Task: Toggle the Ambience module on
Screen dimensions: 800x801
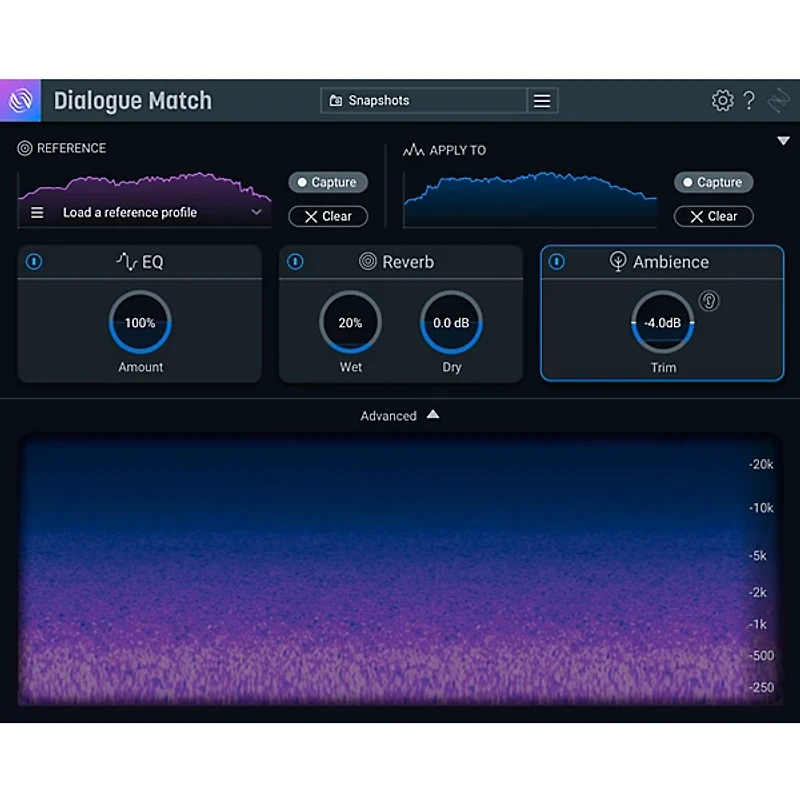Action: pos(556,262)
